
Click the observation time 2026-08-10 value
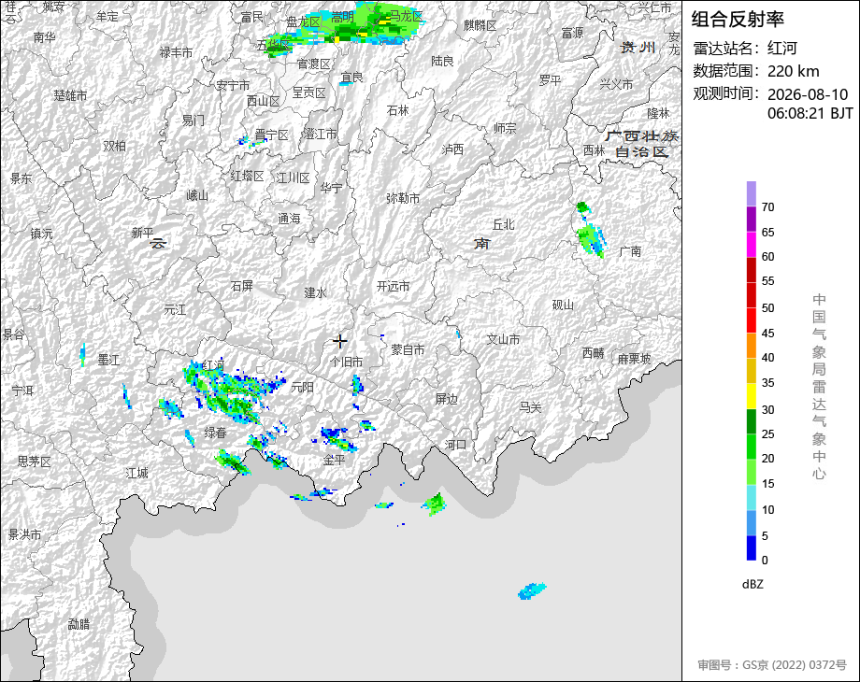coord(807,94)
